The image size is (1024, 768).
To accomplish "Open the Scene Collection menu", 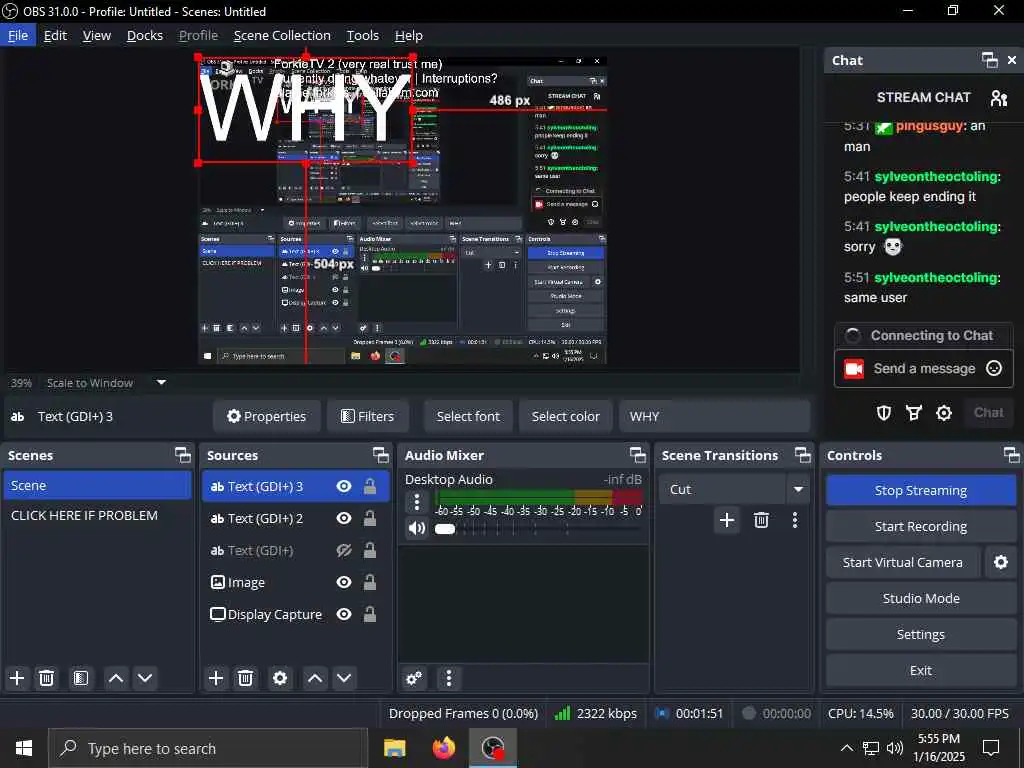I will 282,35.
